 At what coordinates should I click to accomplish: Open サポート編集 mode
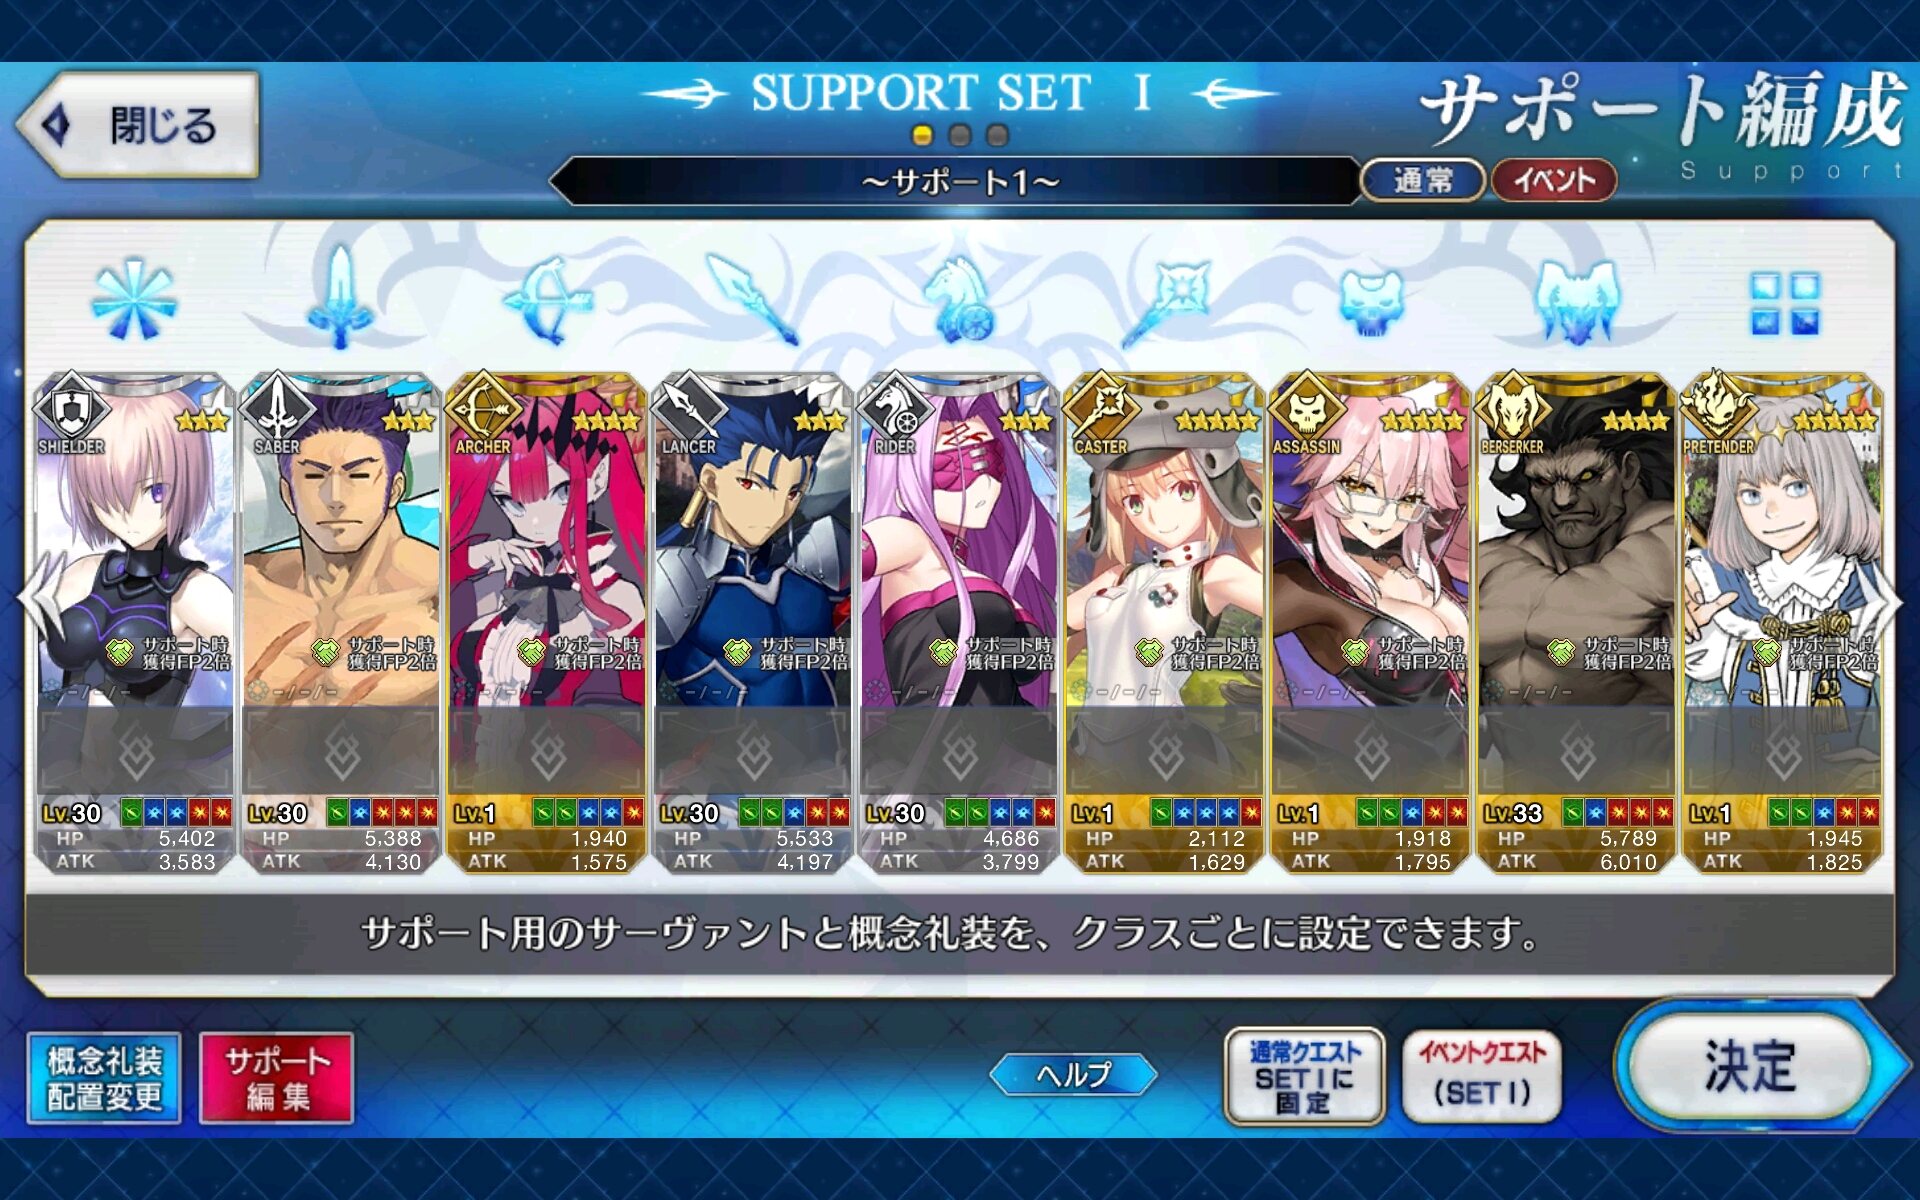(x=276, y=1078)
